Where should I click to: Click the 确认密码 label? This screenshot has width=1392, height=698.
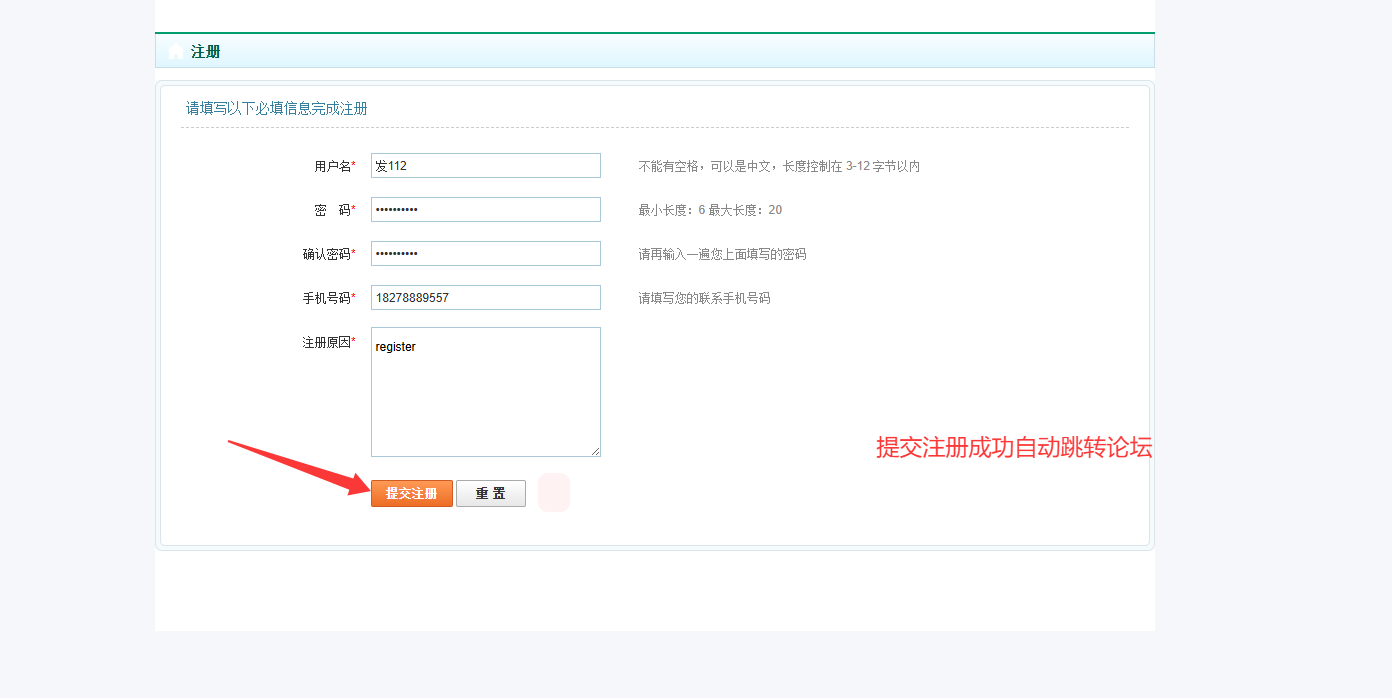point(329,254)
